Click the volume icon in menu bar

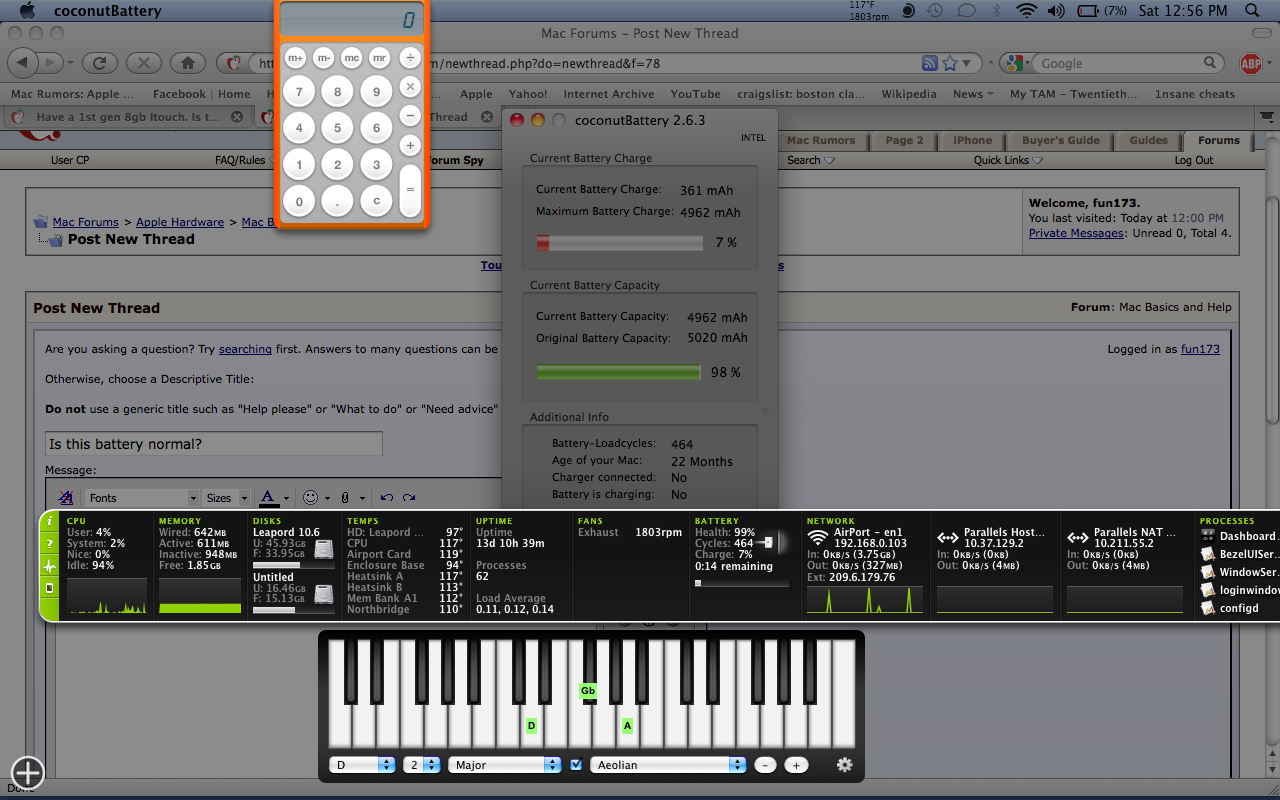click(x=1058, y=11)
